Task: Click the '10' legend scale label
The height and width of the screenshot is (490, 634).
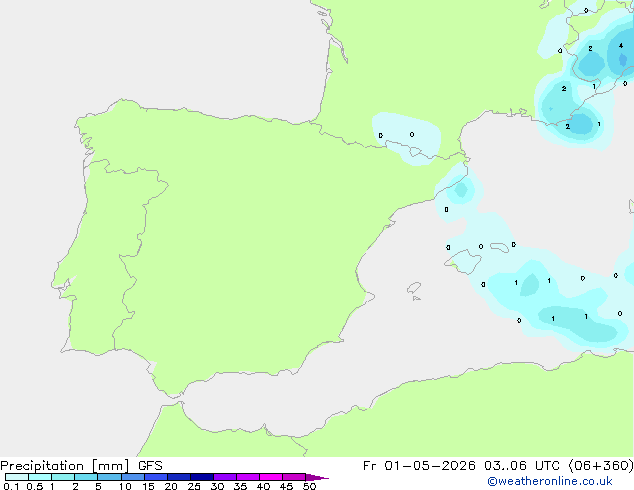Action: pos(125,486)
